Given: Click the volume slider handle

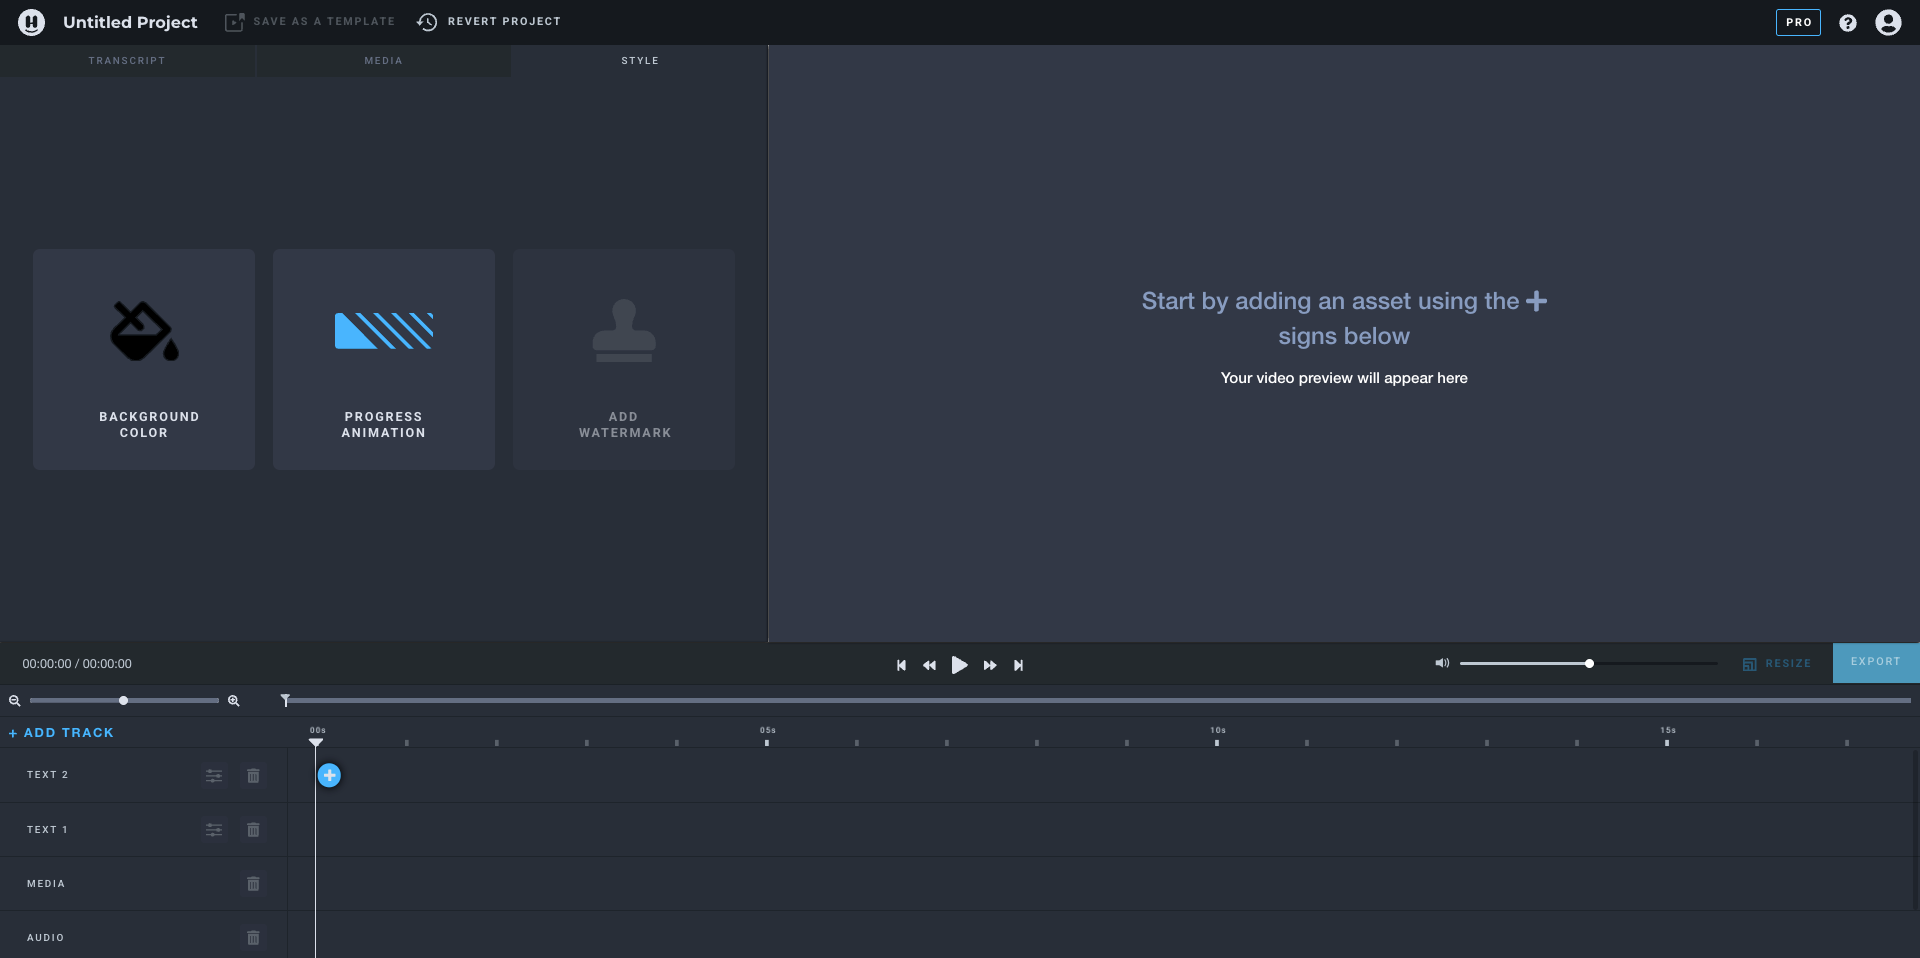Looking at the screenshot, I should coord(1589,664).
